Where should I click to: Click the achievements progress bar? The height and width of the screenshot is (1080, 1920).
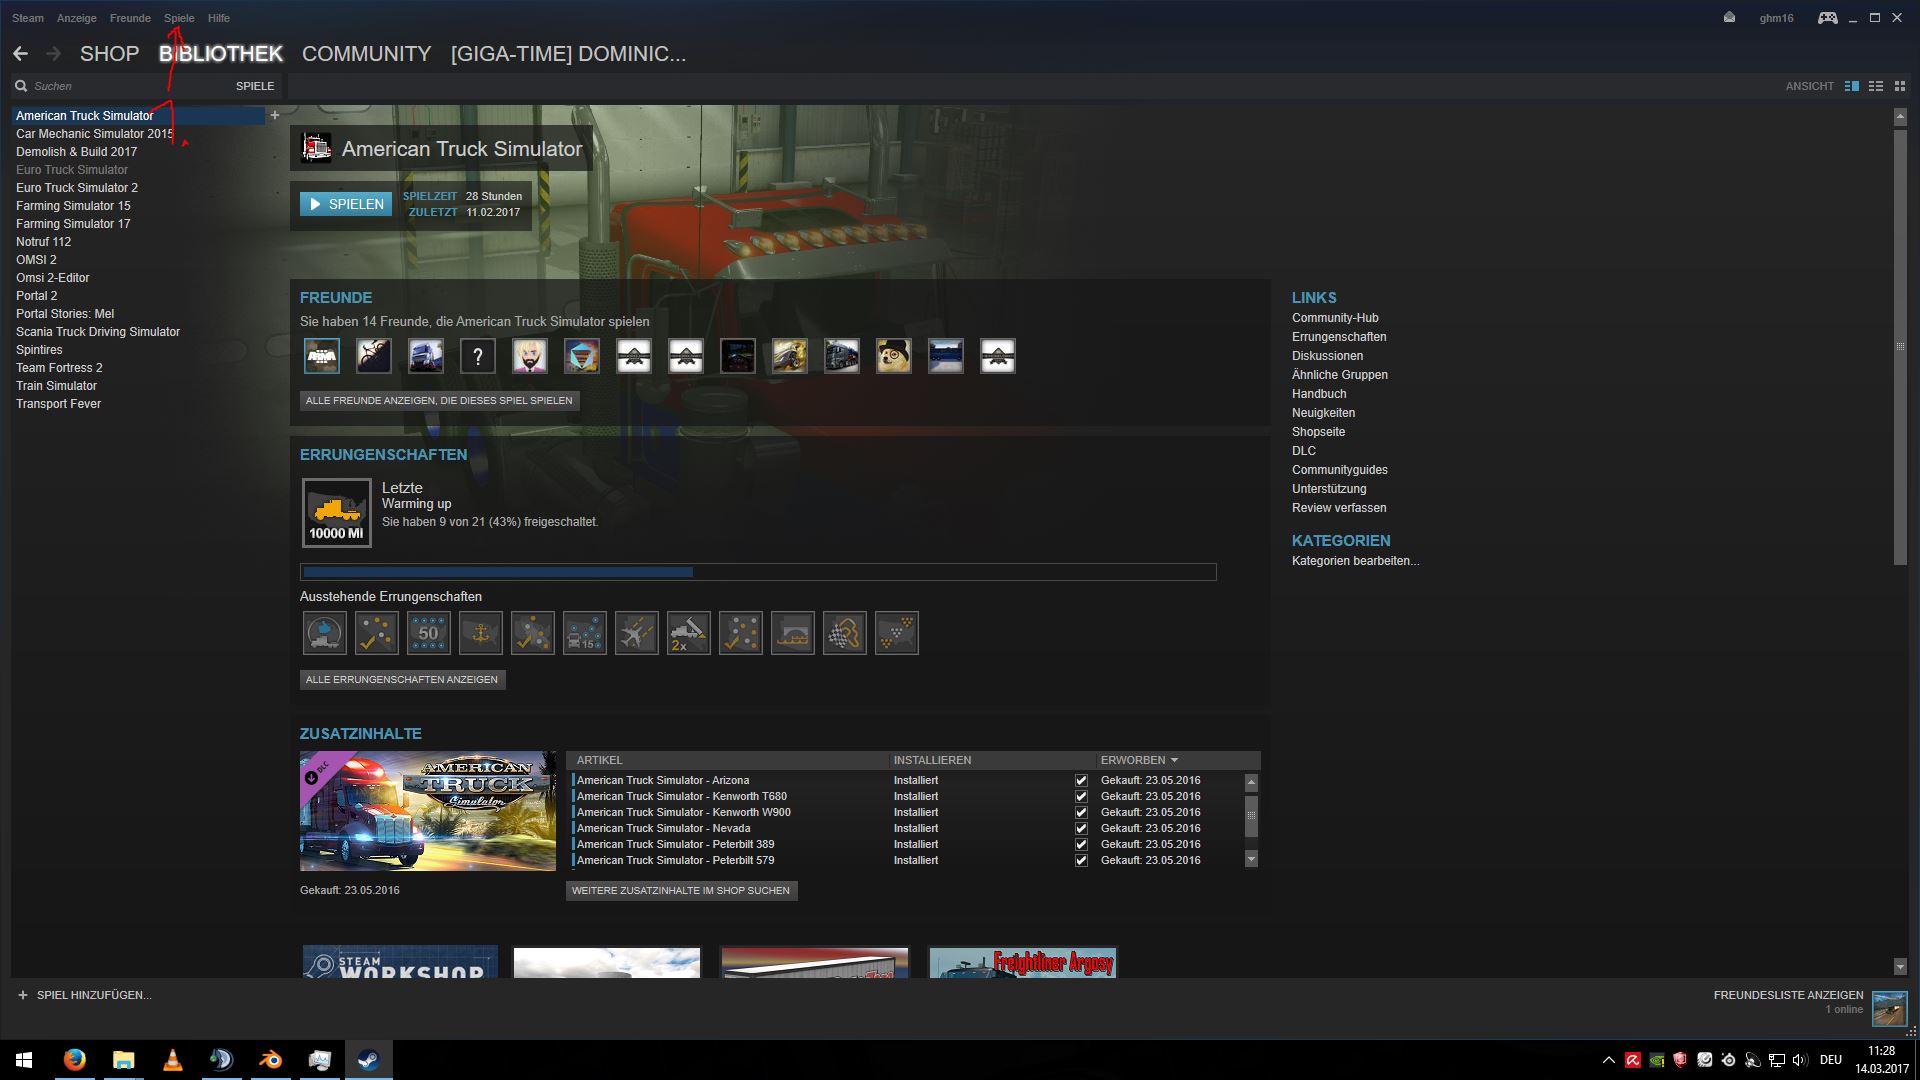coord(758,572)
